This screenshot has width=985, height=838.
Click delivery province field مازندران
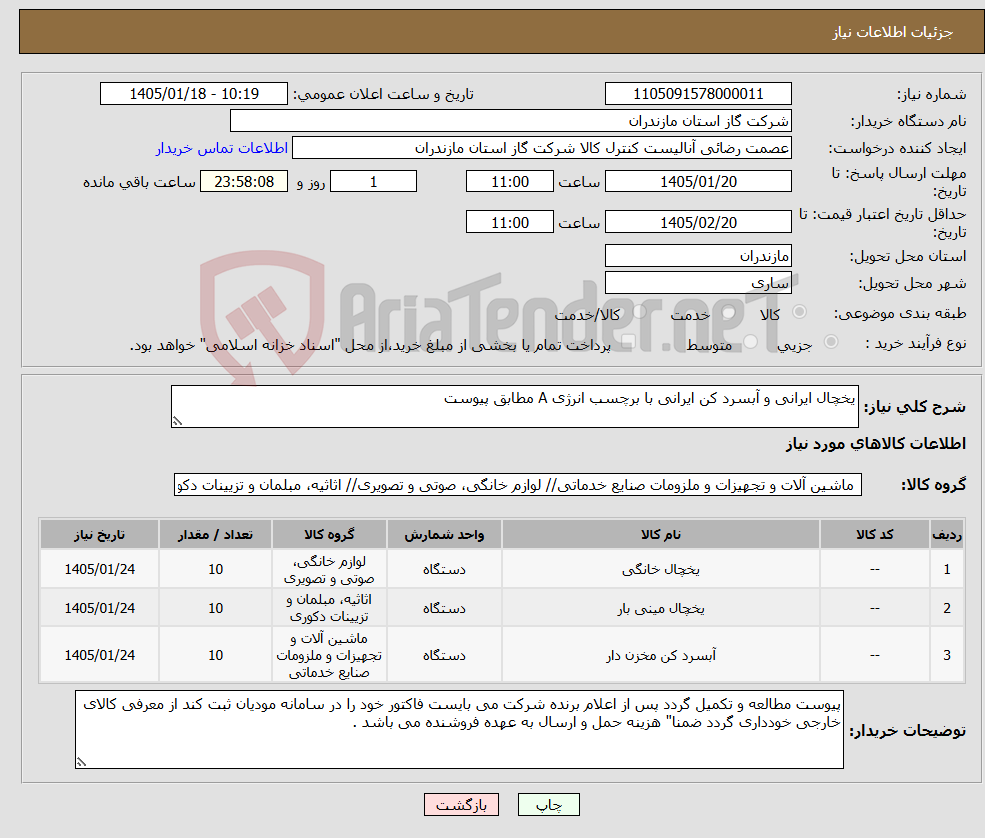click(698, 256)
